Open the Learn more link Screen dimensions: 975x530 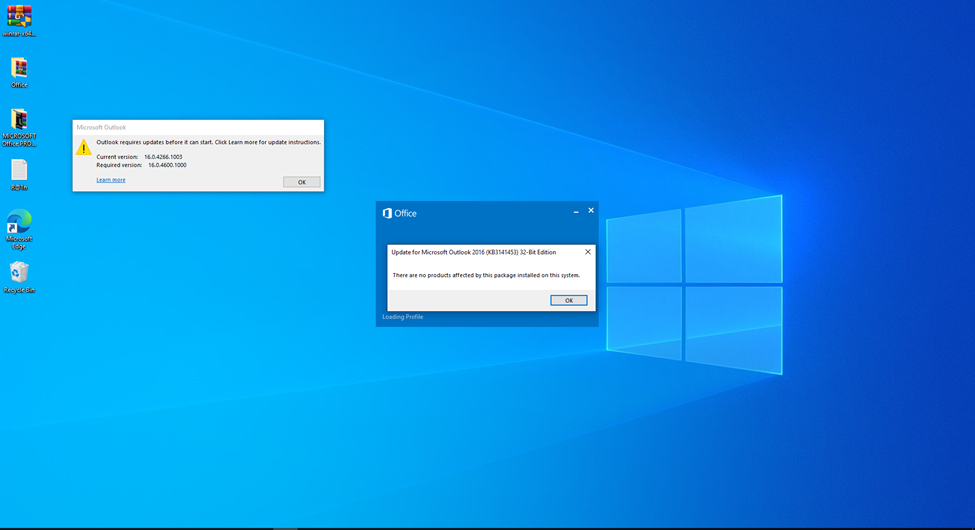[111, 180]
